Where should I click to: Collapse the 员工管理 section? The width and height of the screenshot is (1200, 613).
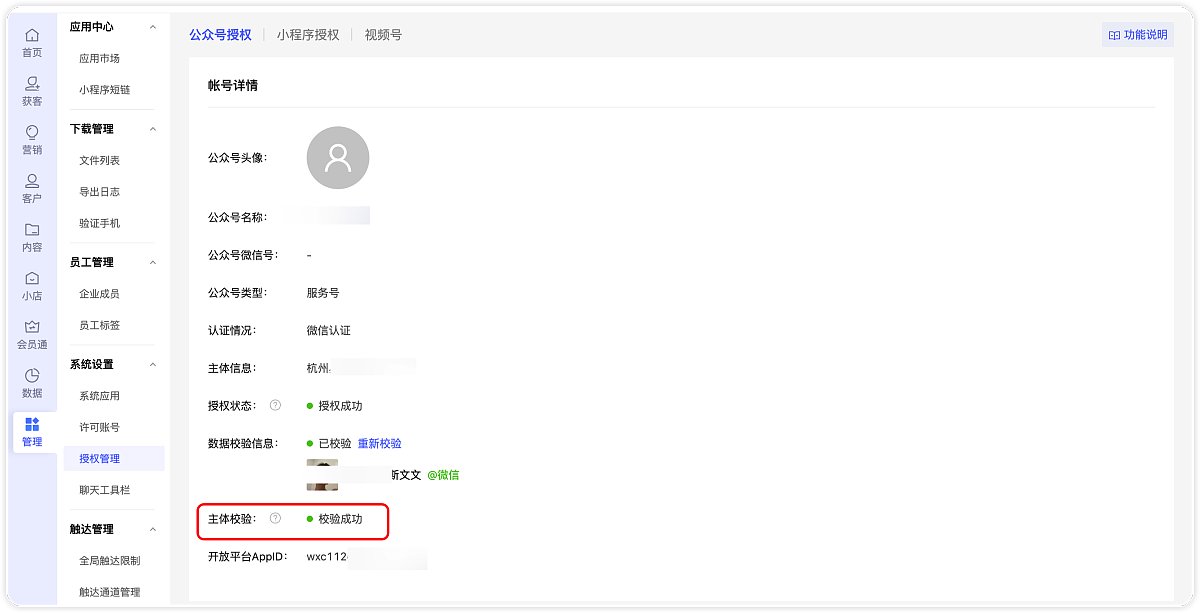153,262
